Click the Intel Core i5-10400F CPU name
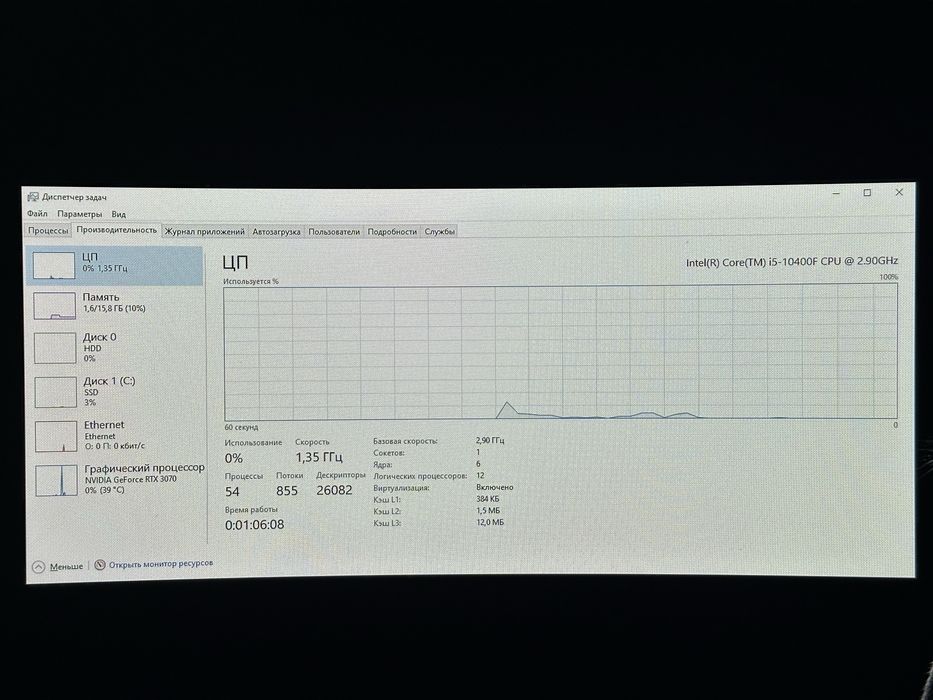The width and height of the screenshot is (933, 700). click(791, 261)
